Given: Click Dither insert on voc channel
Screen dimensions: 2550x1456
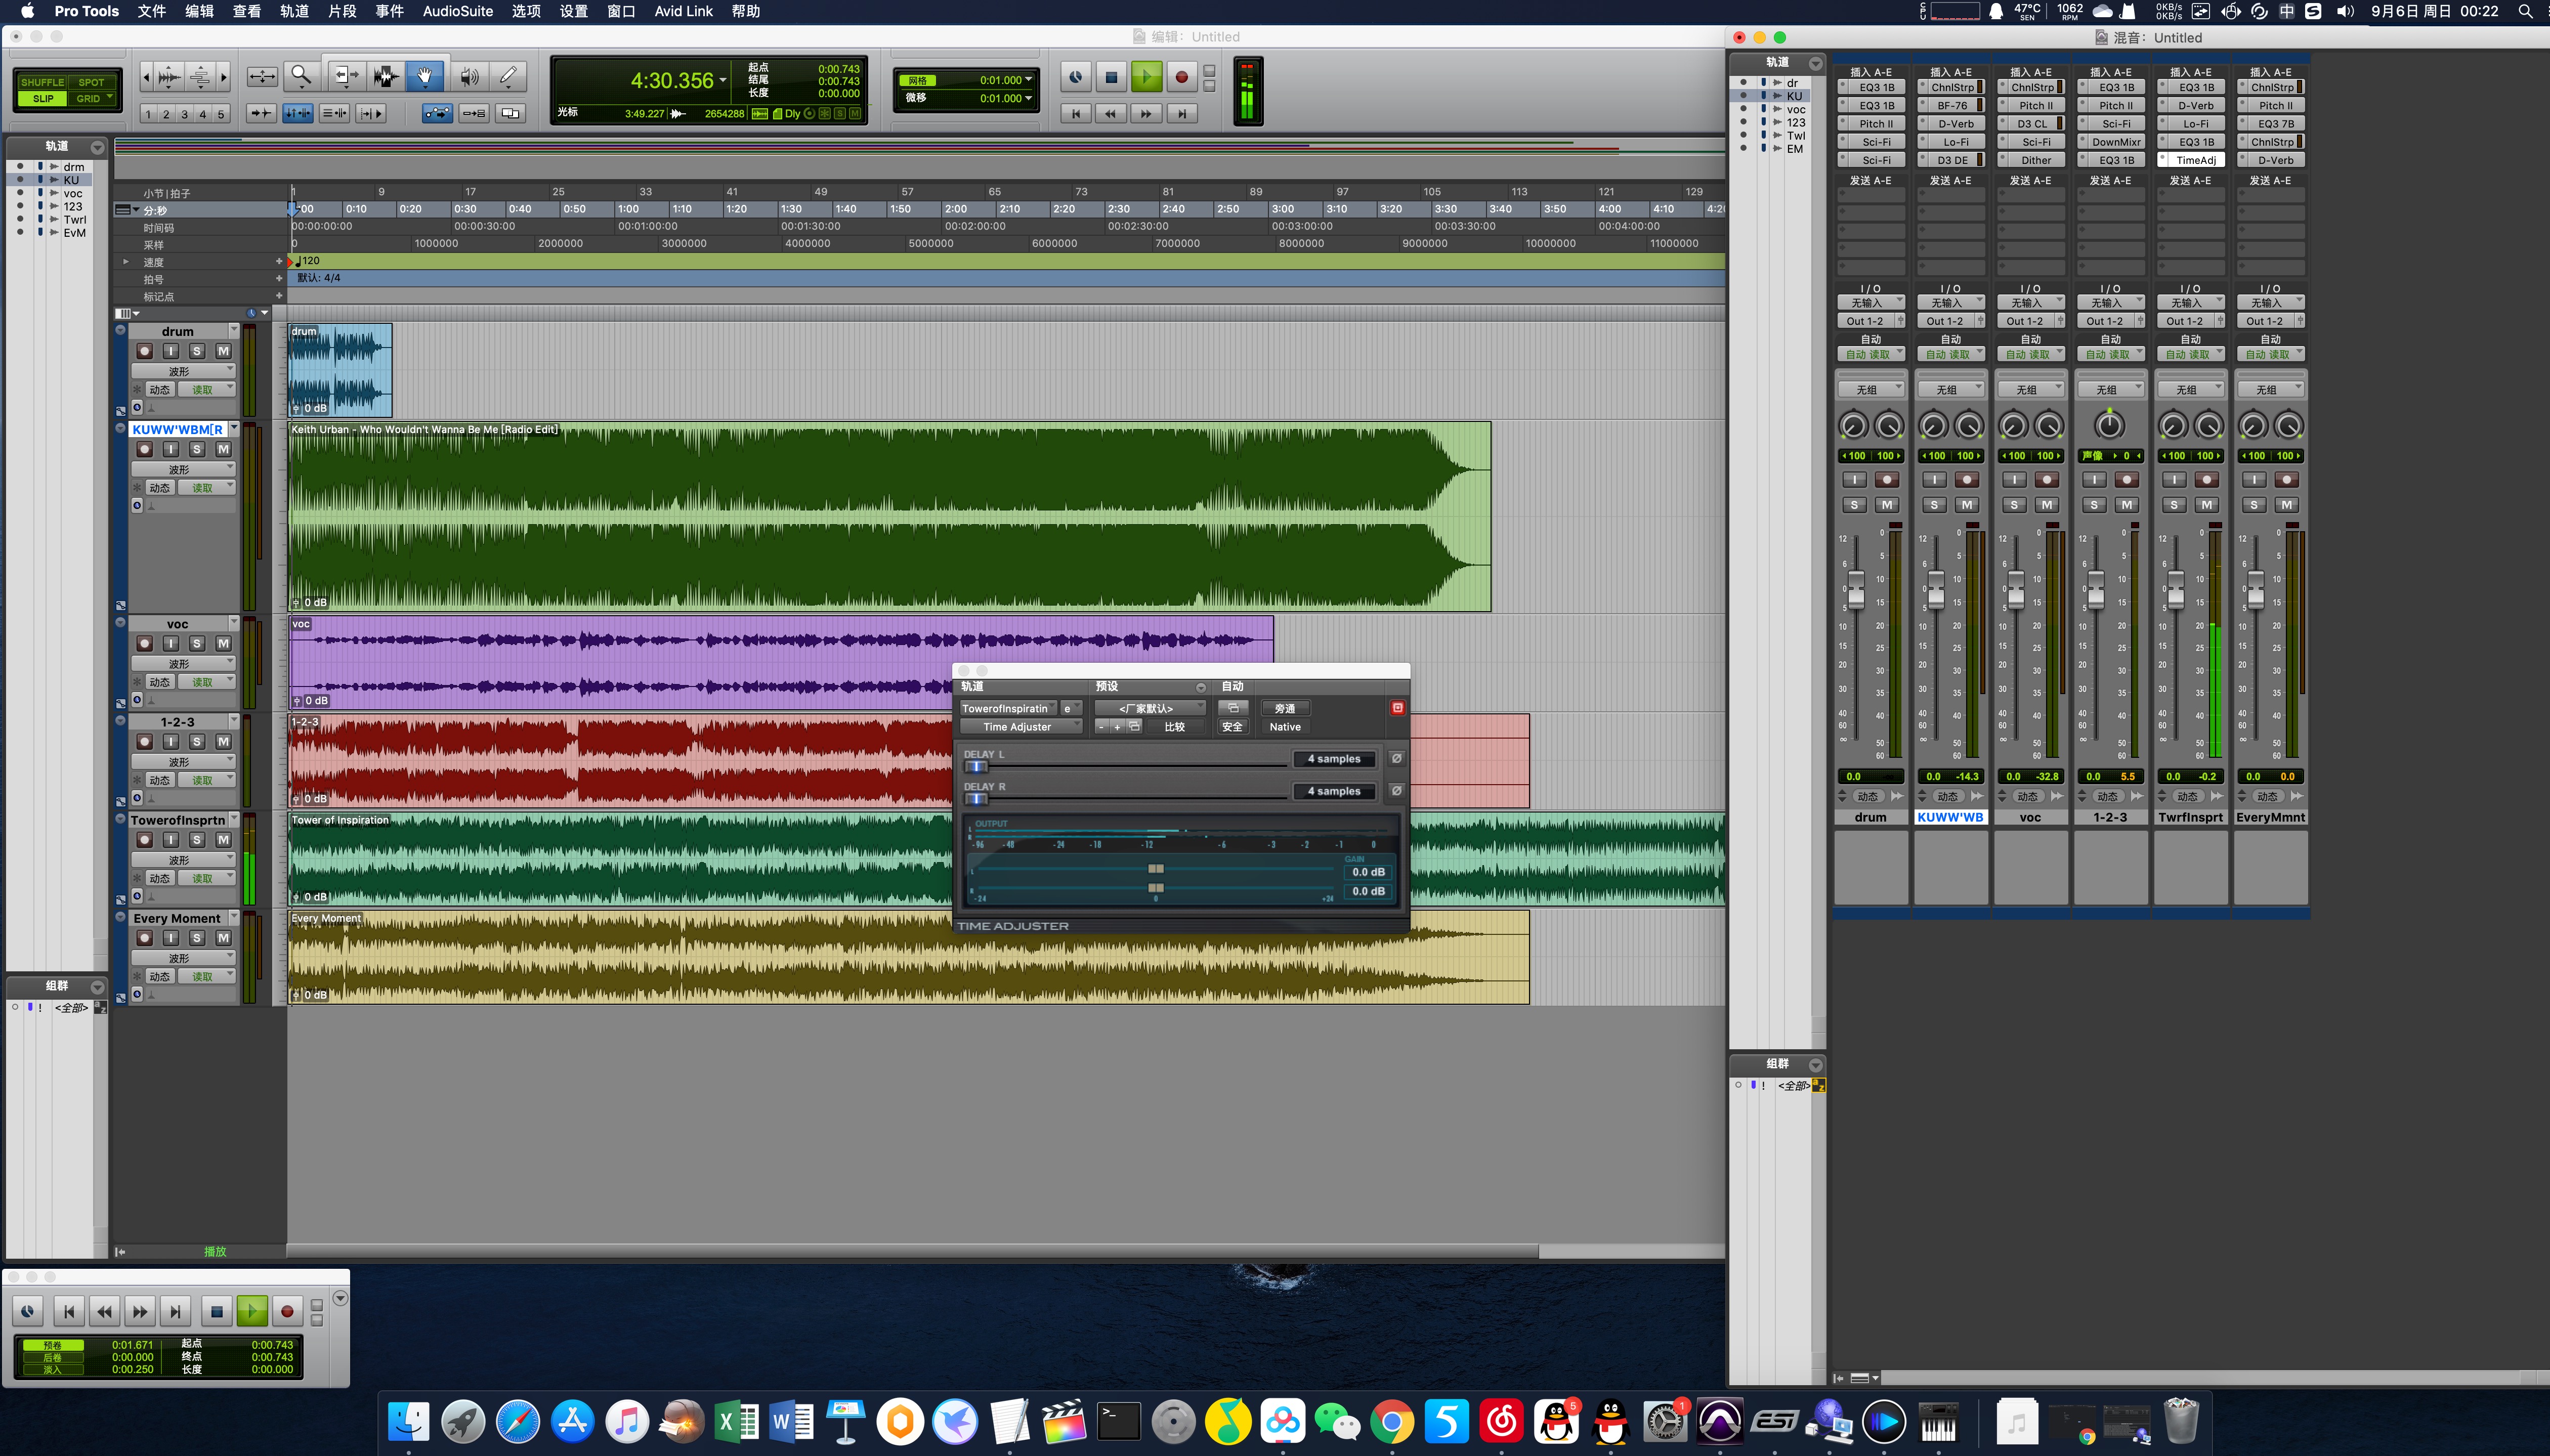Looking at the screenshot, I should tap(2035, 160).
